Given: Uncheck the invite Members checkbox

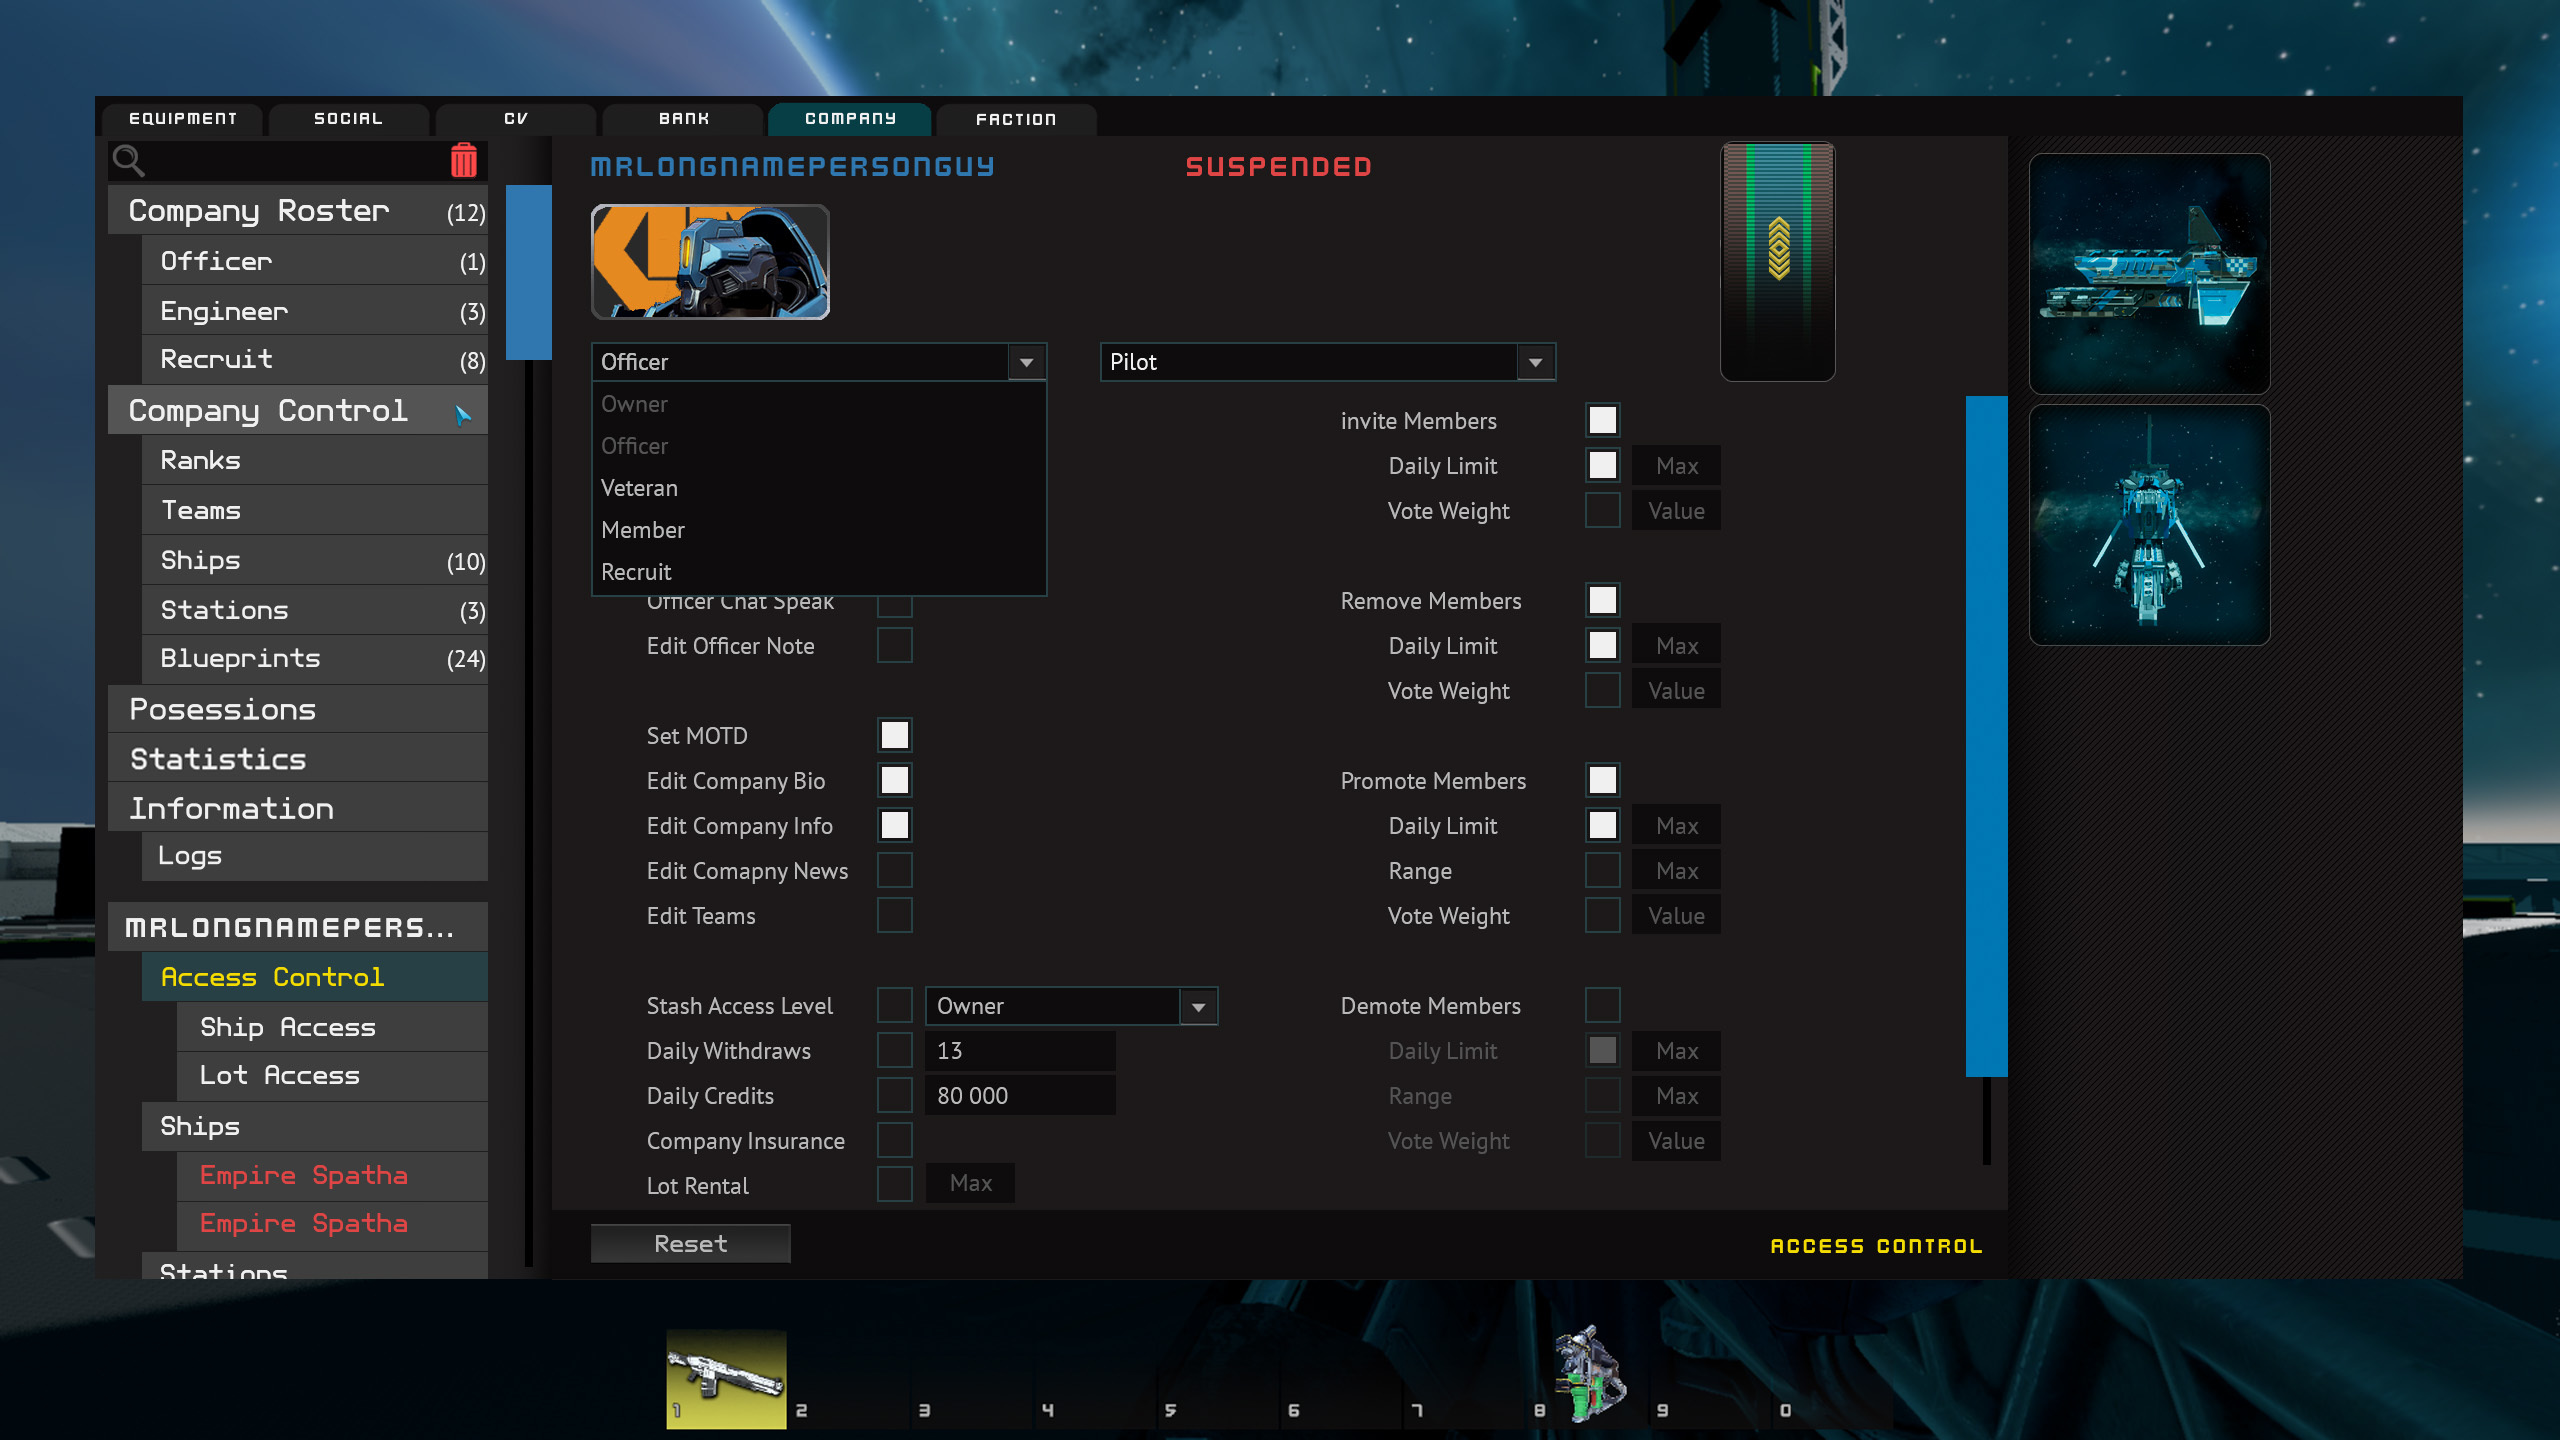Looking at the screenshot, I should 1602,420.
